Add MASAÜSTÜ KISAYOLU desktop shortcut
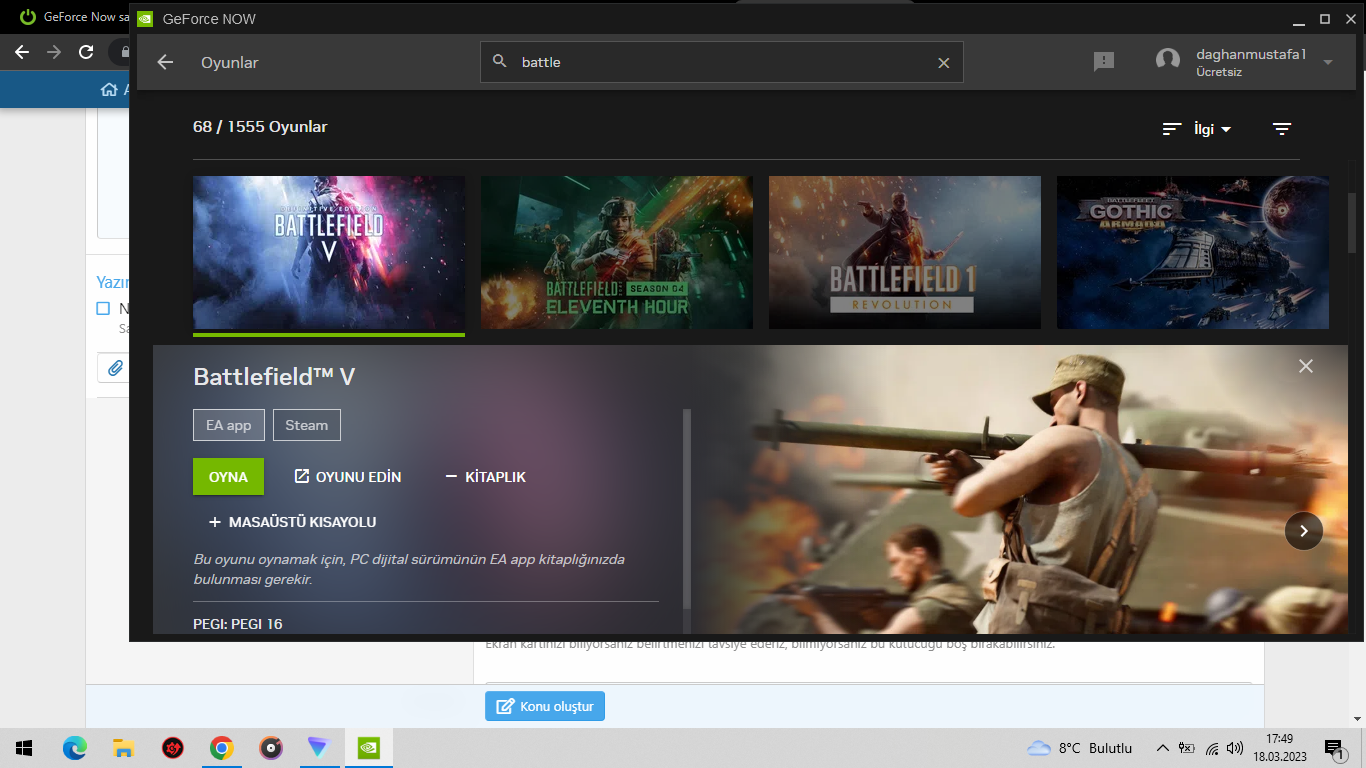This screenshot has height=768, width=1366. pyautogui.click(x=292, y=522)
